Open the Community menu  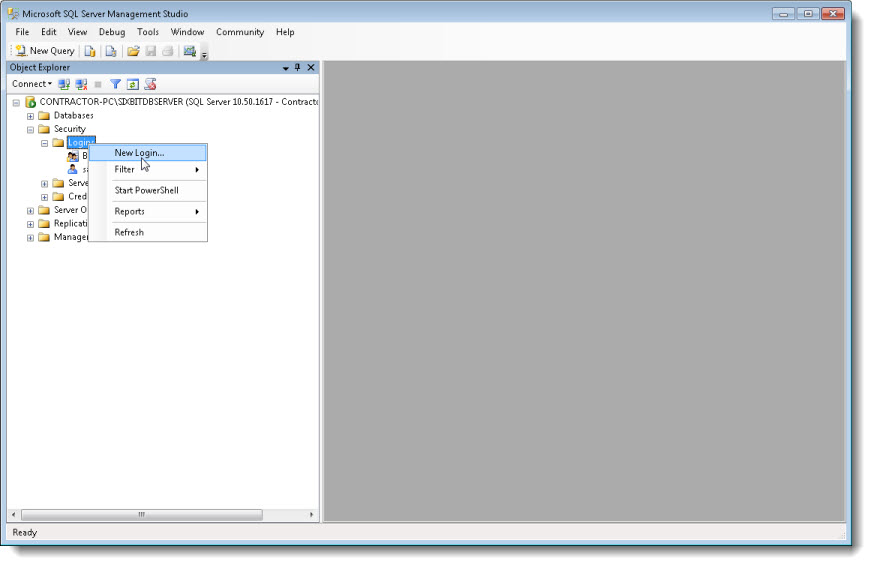(240, 32)
